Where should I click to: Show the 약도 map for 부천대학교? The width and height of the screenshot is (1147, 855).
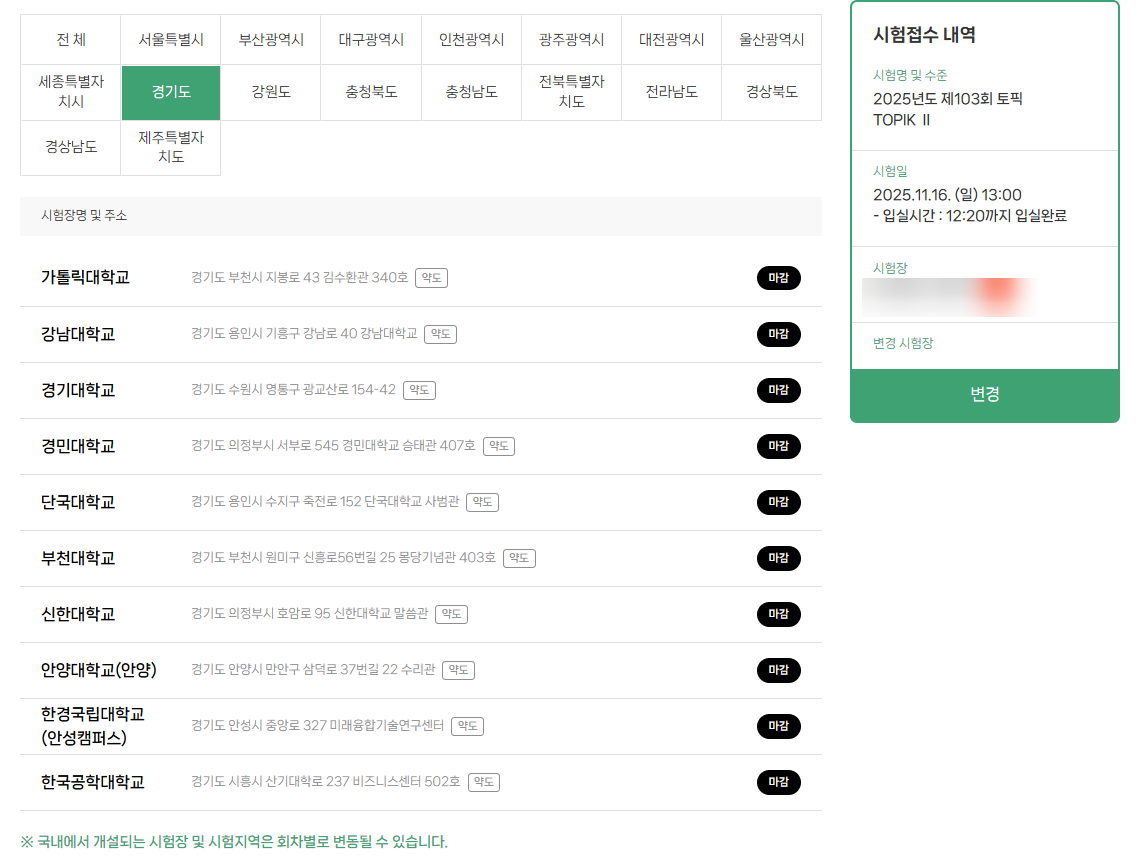point(519,558)
